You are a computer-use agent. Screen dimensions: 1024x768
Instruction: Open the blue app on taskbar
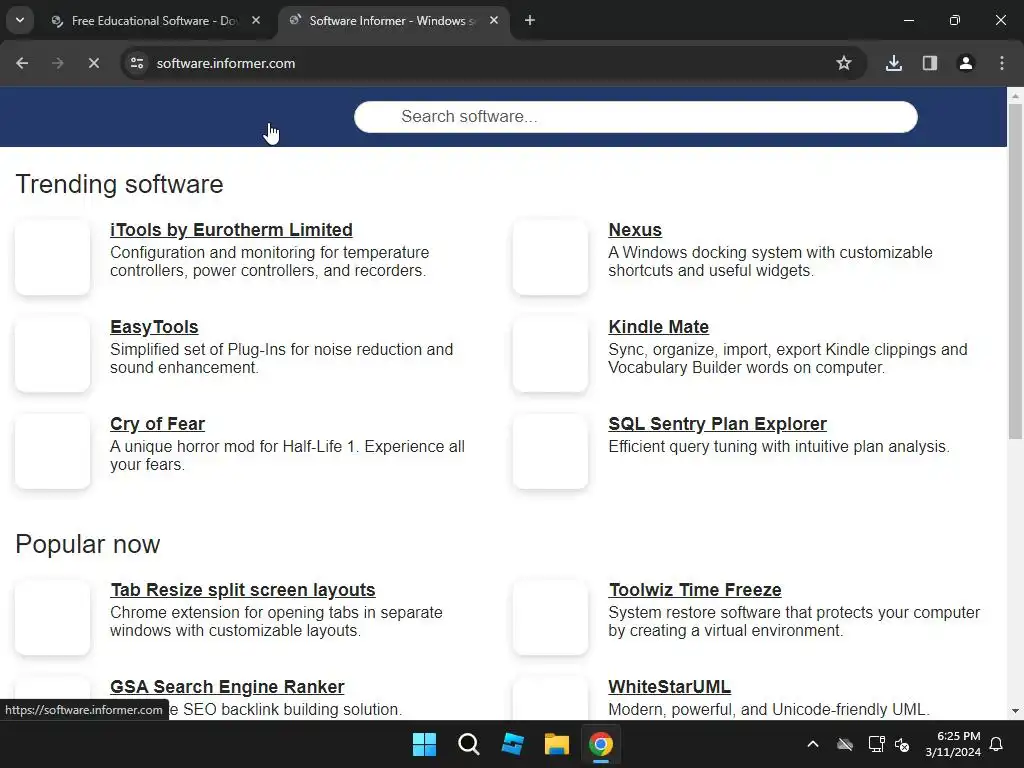(513, 744)
